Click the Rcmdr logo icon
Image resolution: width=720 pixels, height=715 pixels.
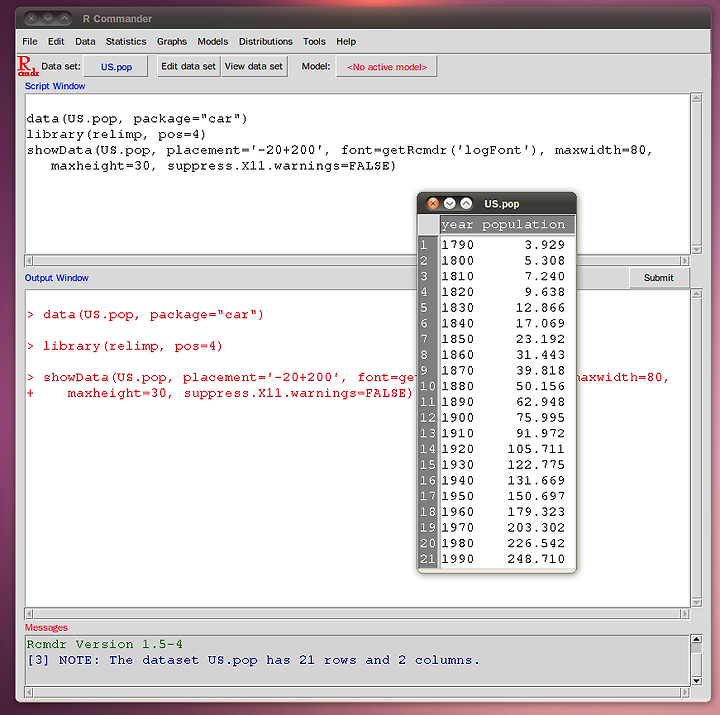(x=28, y=66)
